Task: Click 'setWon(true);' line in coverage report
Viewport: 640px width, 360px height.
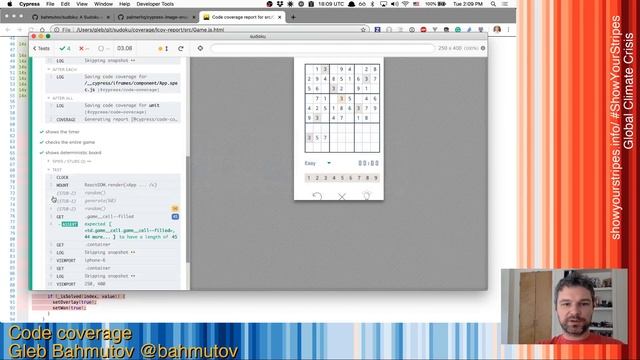Action: tap(69, 308)
